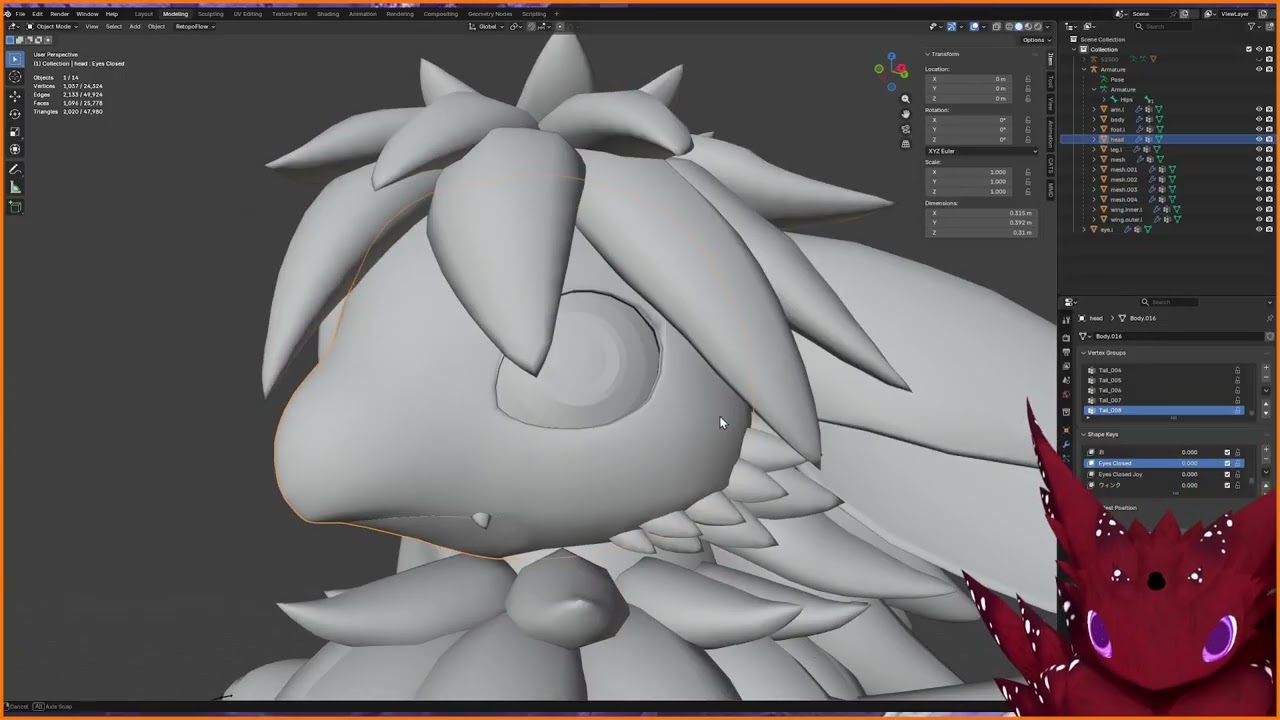Select the Rotate tool
1280x720 pixels.
15,113
